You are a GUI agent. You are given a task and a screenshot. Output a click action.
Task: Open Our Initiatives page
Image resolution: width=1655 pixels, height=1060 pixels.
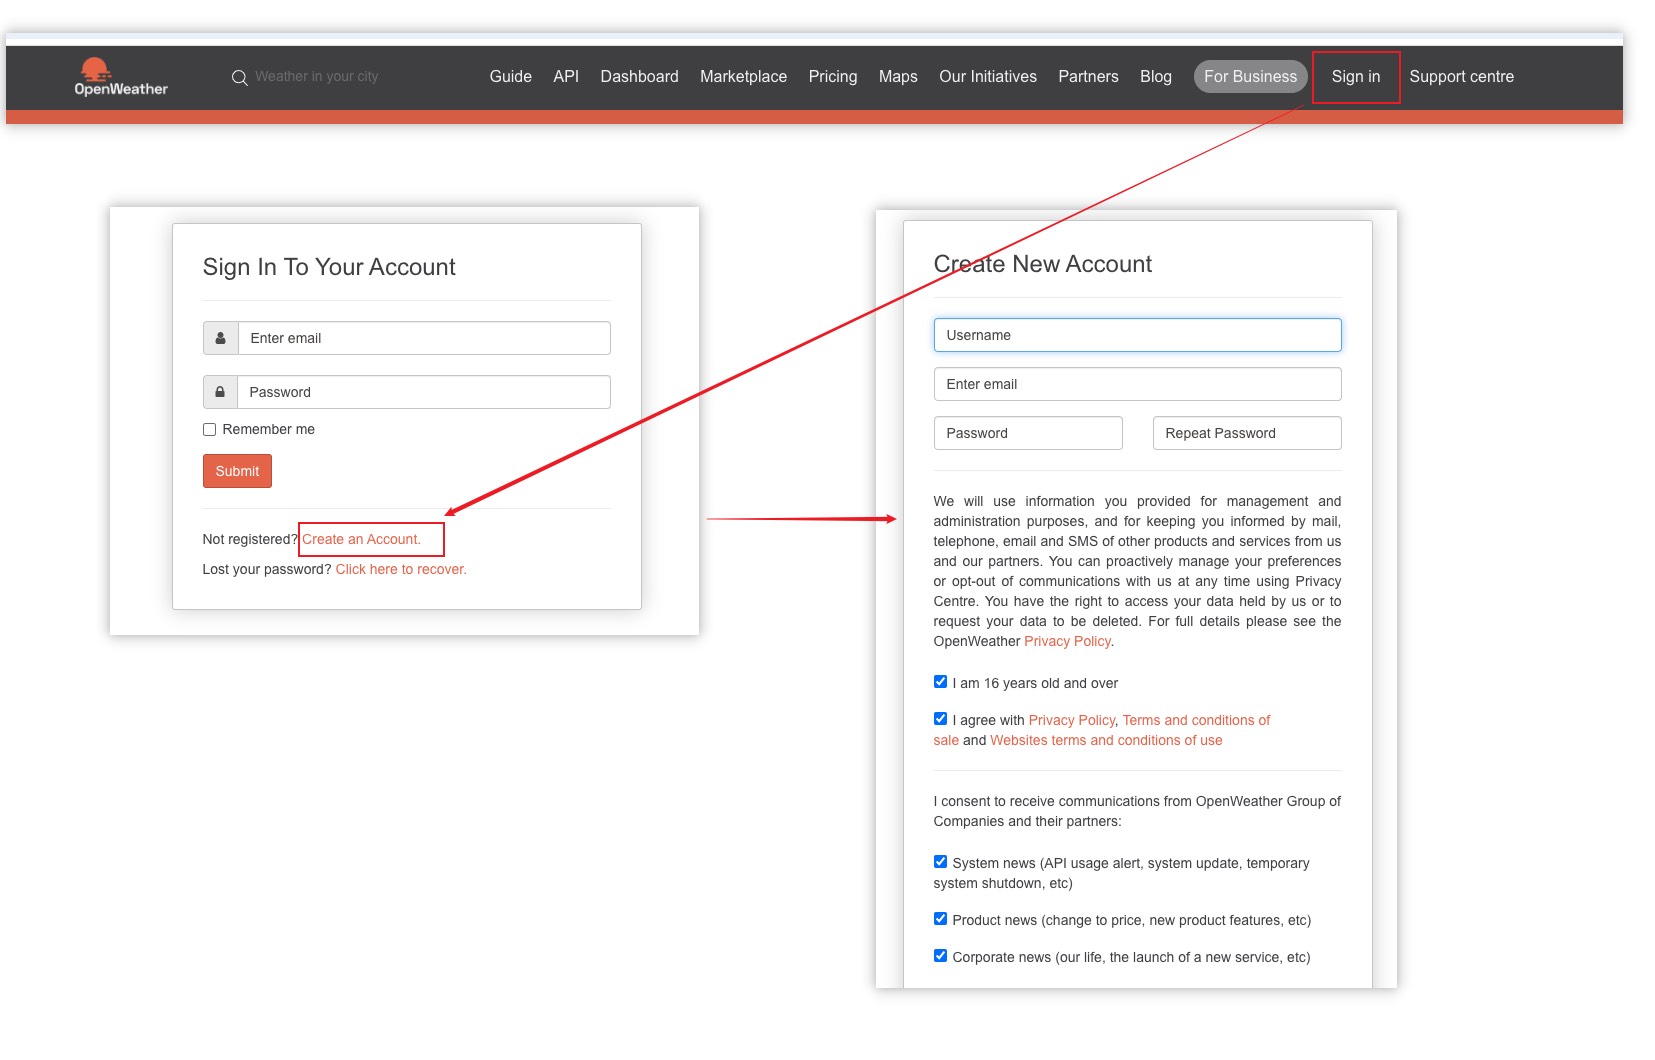(x=988, y=76)
